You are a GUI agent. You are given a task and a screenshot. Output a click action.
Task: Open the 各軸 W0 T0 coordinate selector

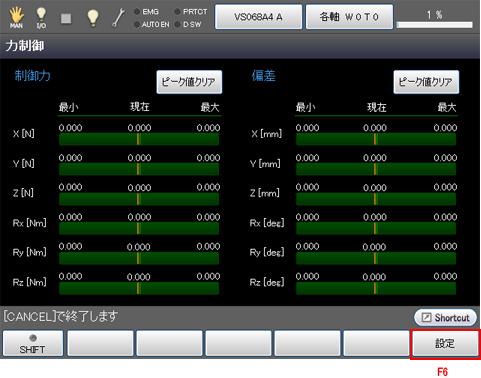[x=349, y=17]
